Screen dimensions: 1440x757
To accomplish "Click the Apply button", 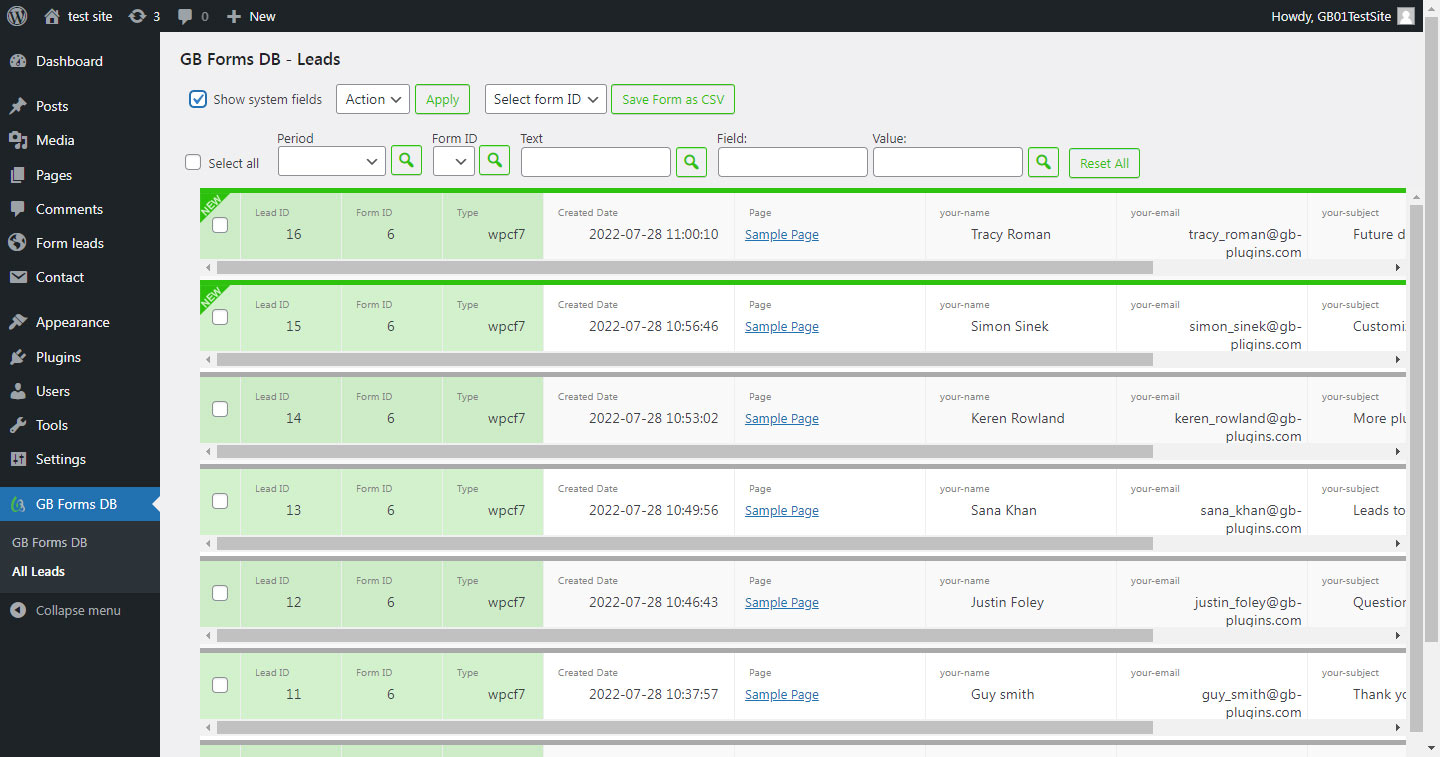I will pyautogui.click(x=443, y=99).
